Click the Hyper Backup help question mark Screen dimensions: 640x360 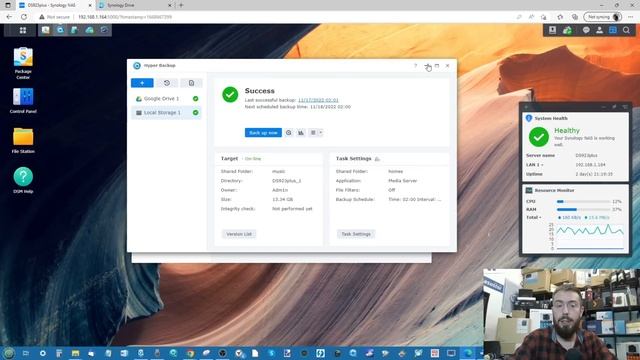coord(416,65)
